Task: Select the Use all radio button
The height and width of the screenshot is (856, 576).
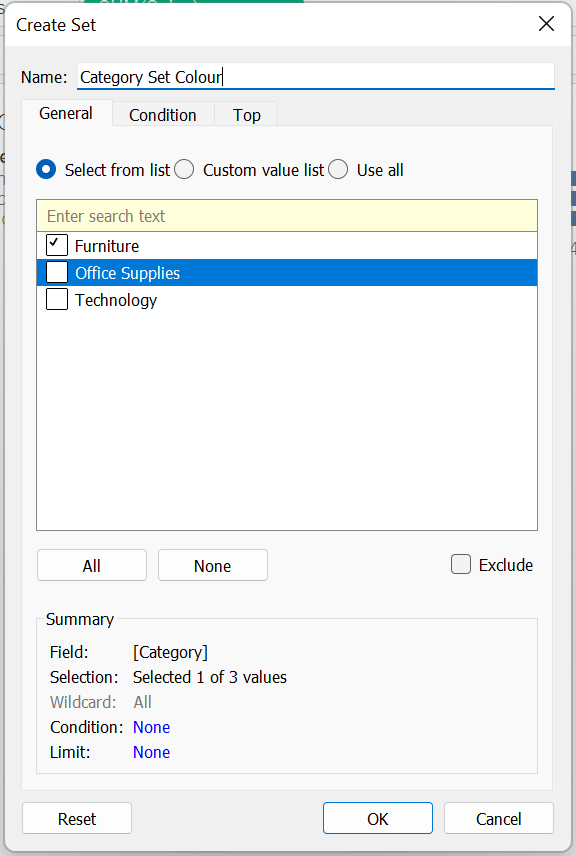Action: click(338, 169)
